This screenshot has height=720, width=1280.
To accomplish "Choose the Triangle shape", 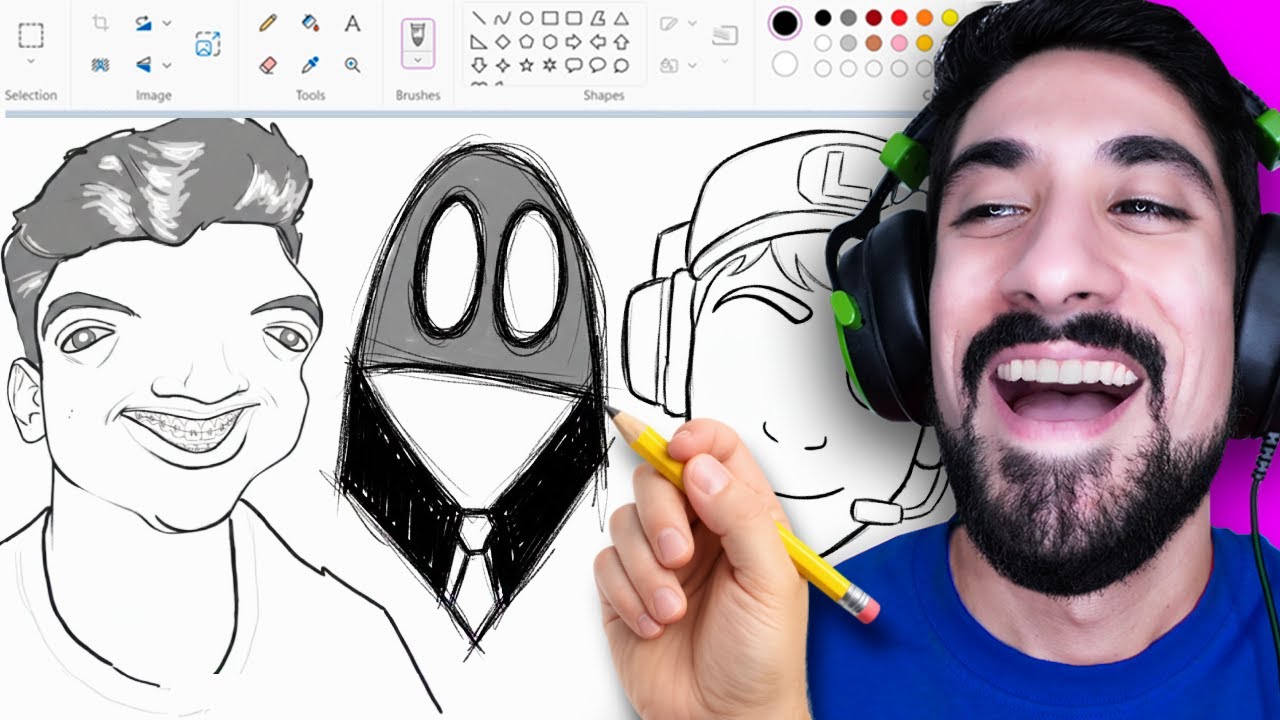I will coord(621,18).
